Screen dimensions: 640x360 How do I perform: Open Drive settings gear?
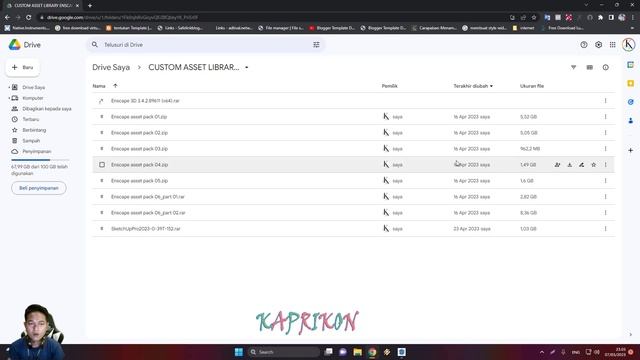pyautogui.click(x=598, y=45)
